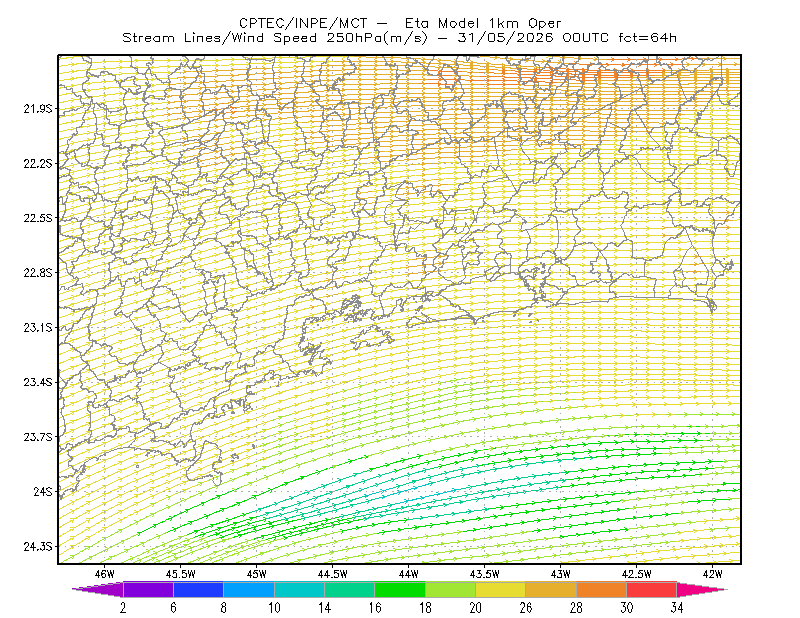The height and width of the screenshot is (618, 800).
Task: Select the lime 18-20 legend block
Action: (451, 589)
